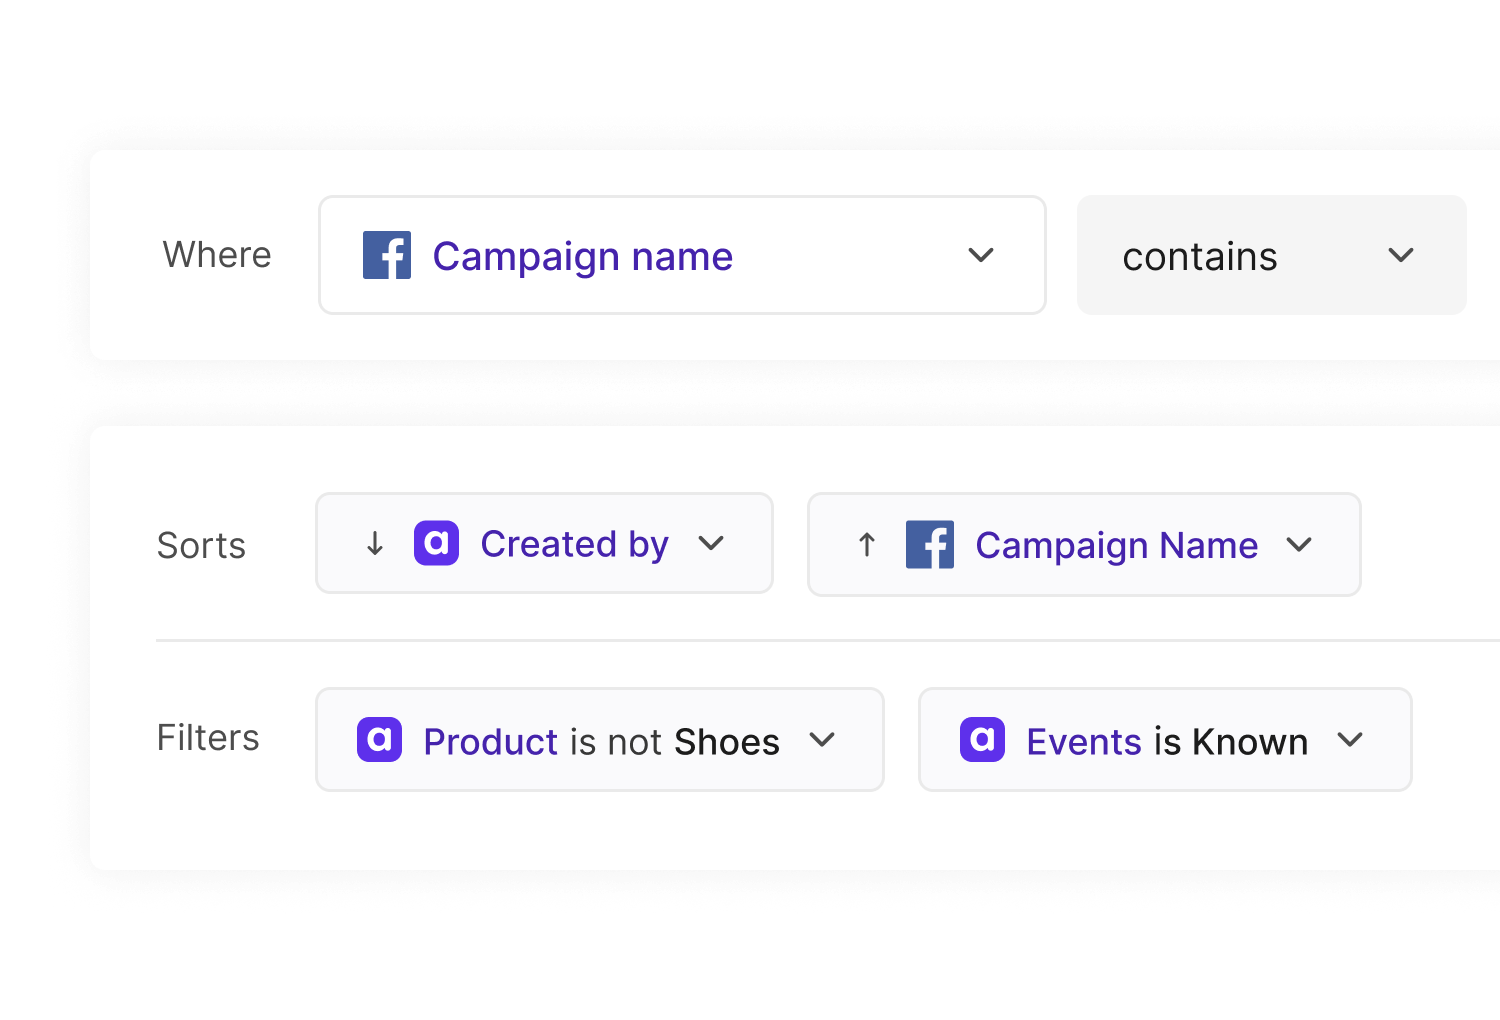Expand the Product is not Shoes chevron
The image size is (1500, 1020).
pos(822,740)
